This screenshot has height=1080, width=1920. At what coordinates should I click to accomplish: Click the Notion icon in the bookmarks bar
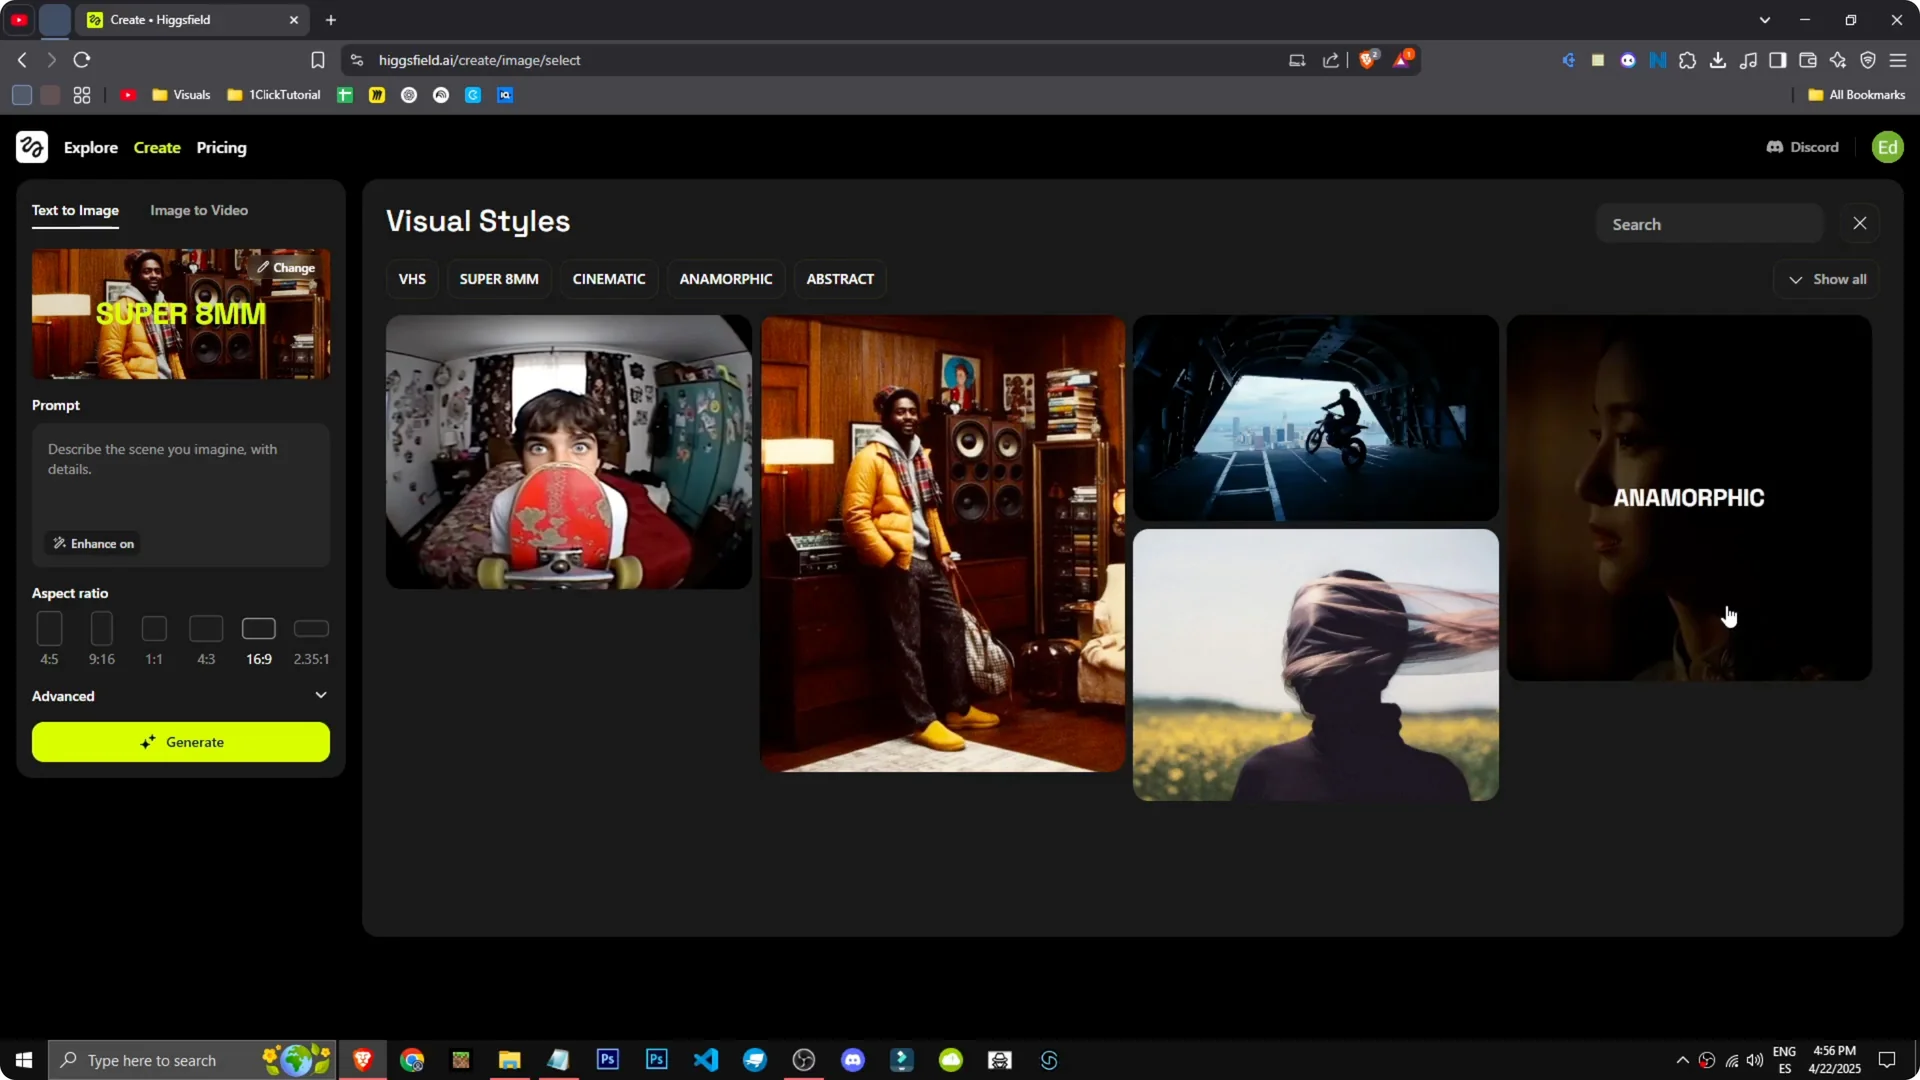(1657, 60)
